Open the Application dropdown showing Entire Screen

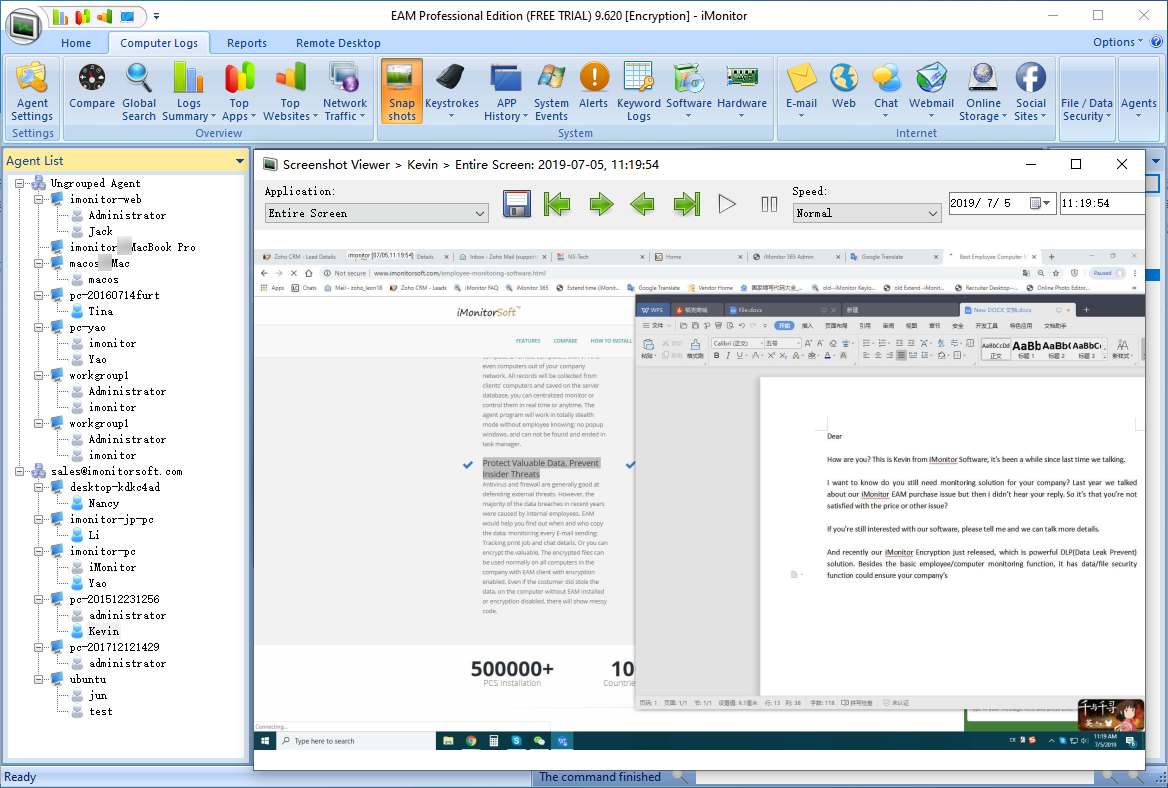point(377,214)
